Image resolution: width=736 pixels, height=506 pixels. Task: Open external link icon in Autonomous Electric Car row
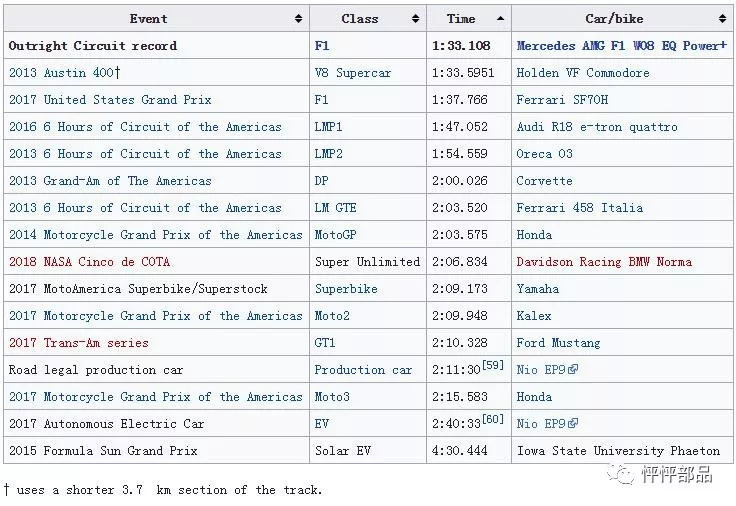[x=572, y=424]
